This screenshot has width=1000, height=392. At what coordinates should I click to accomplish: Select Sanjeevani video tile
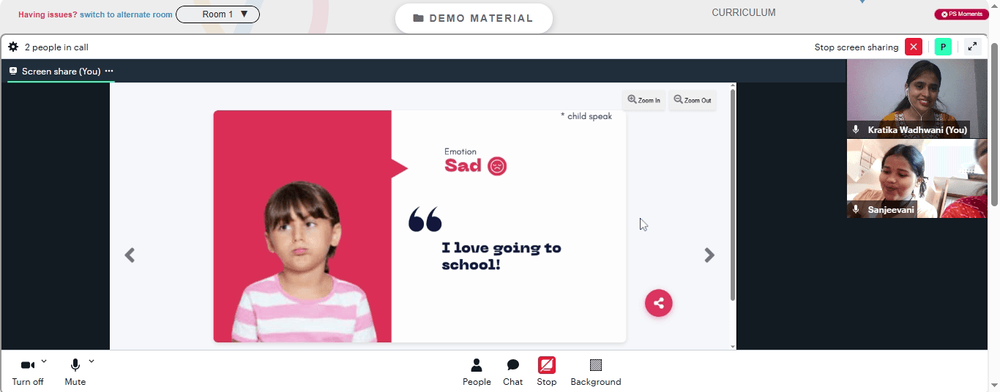pyautogui.click(x=916, y=178)
